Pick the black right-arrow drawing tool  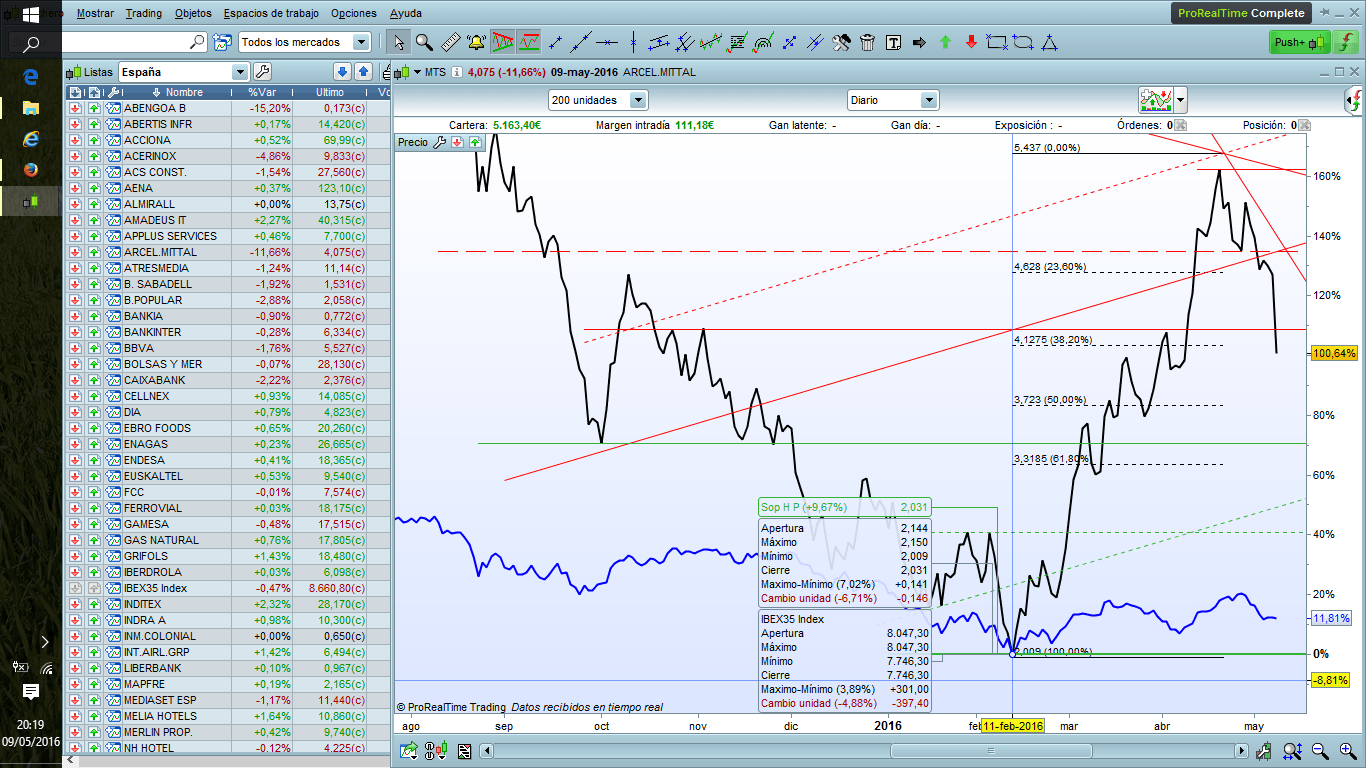(919, 42)
